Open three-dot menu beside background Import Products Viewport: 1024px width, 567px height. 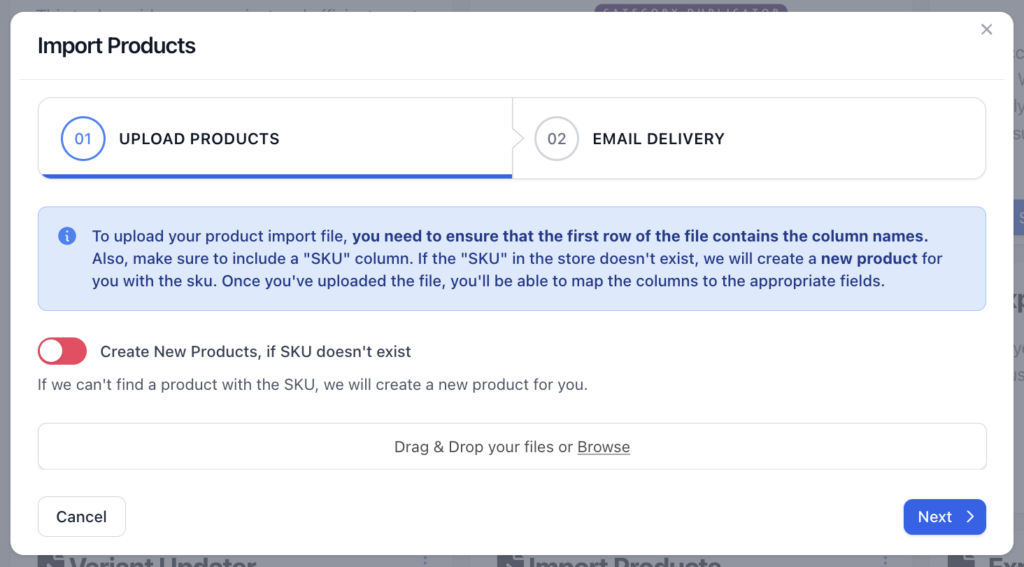click(x=886, y=560)
